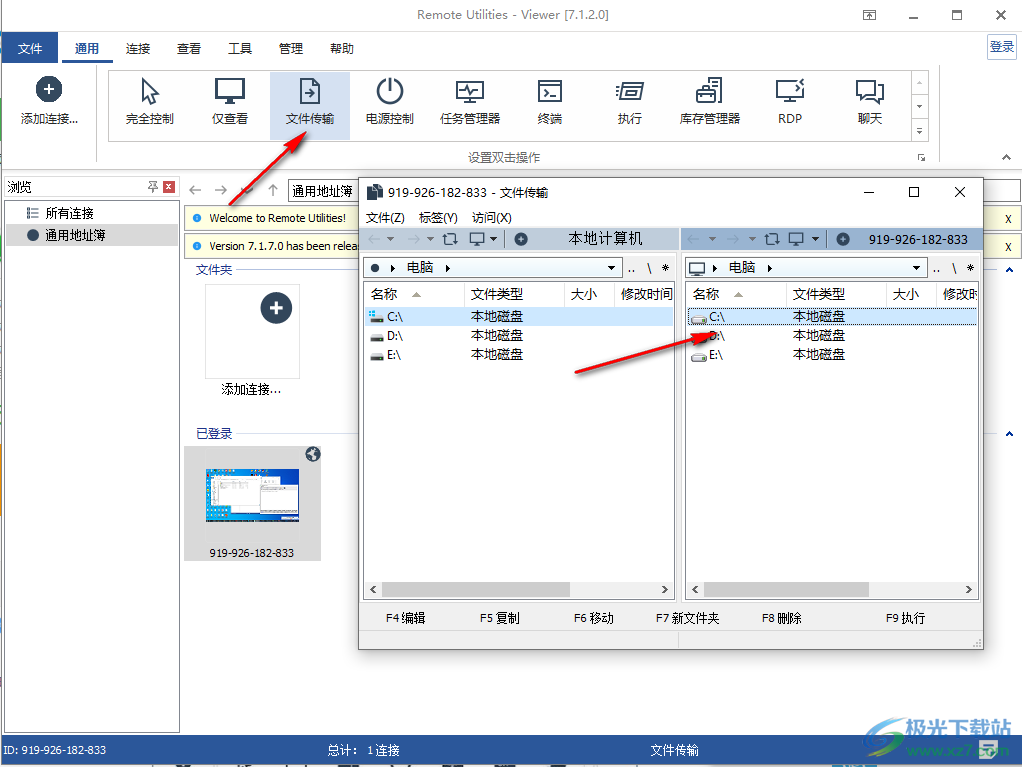
Task: Open the local path dropdown arrow
Action: tap(611, 268)
